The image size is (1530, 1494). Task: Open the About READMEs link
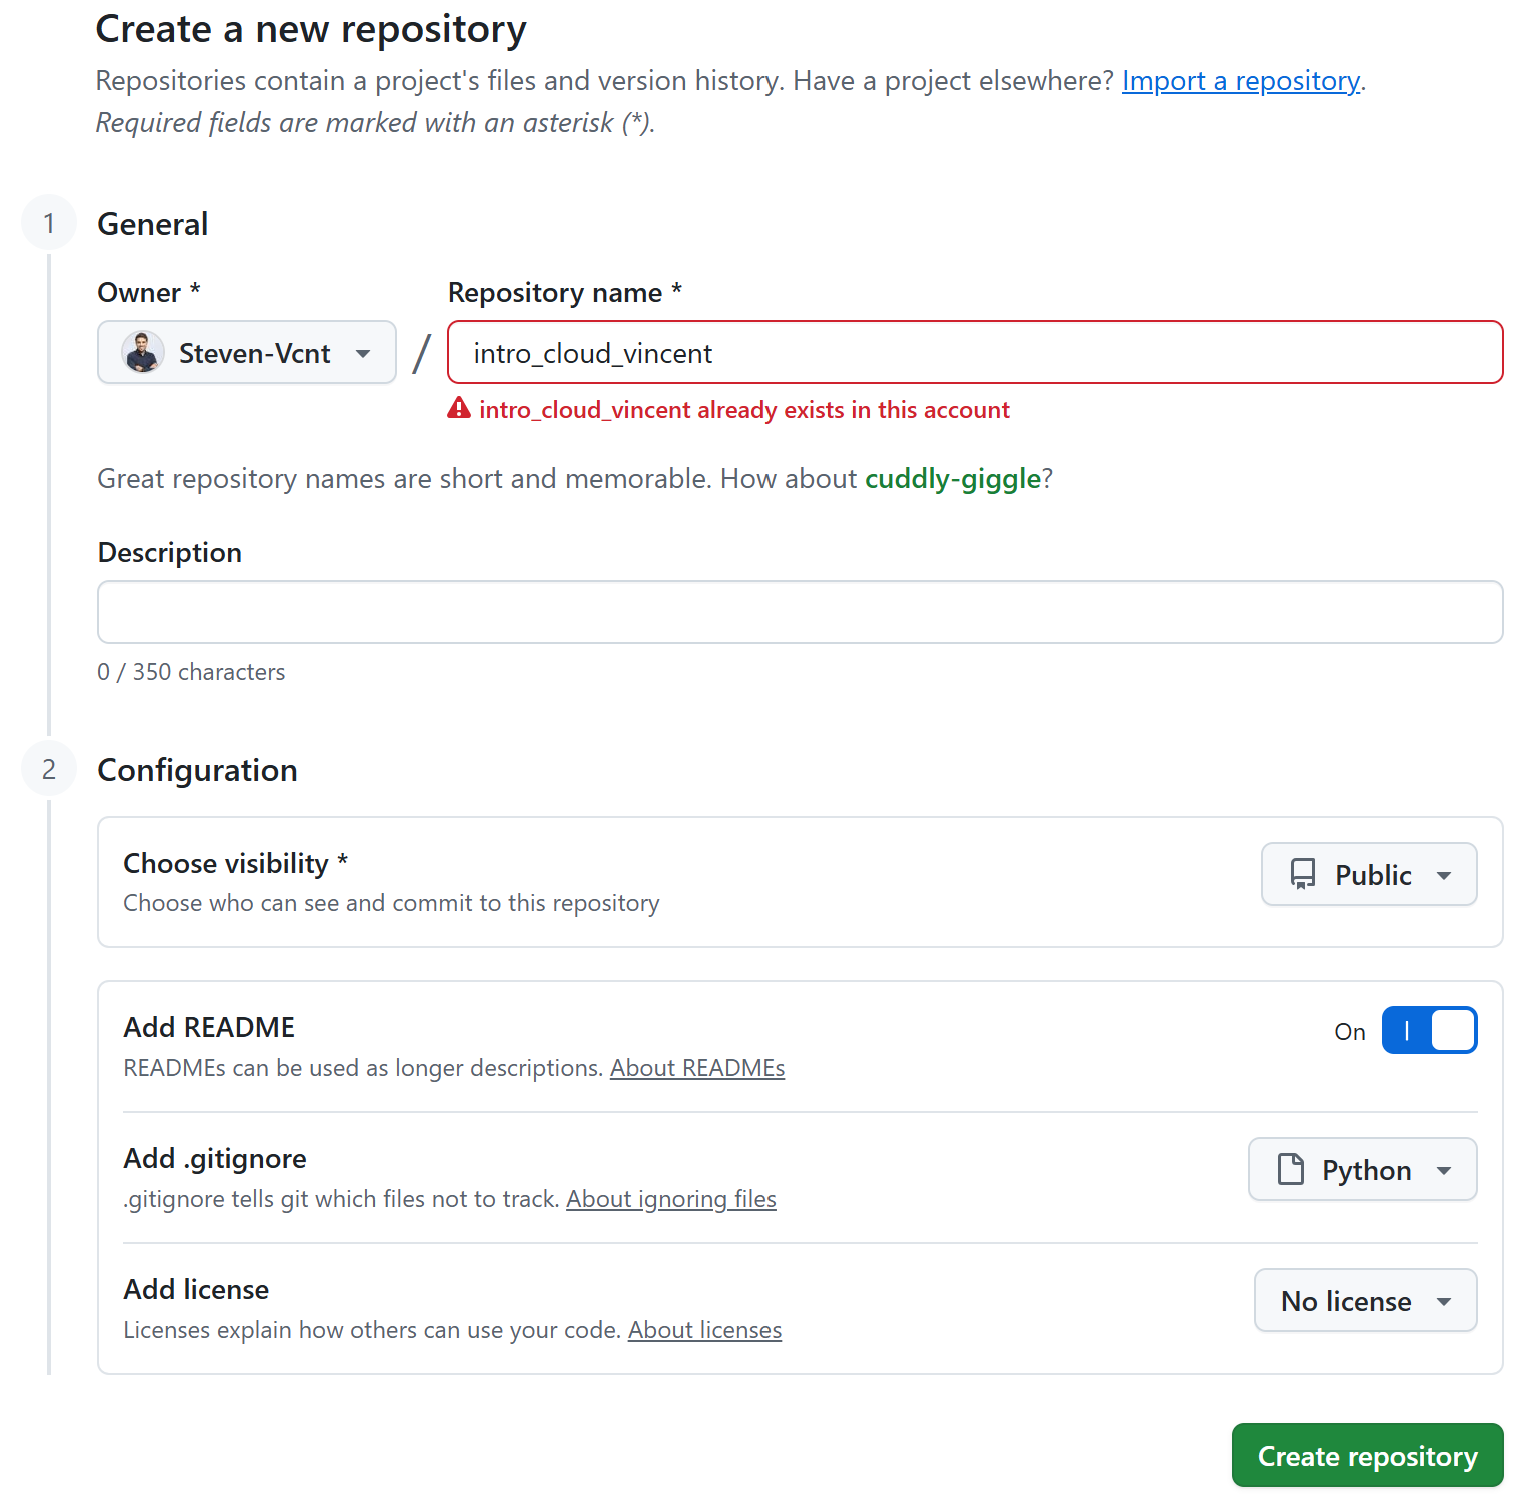pyautogui.click(x=697, y=1068)
